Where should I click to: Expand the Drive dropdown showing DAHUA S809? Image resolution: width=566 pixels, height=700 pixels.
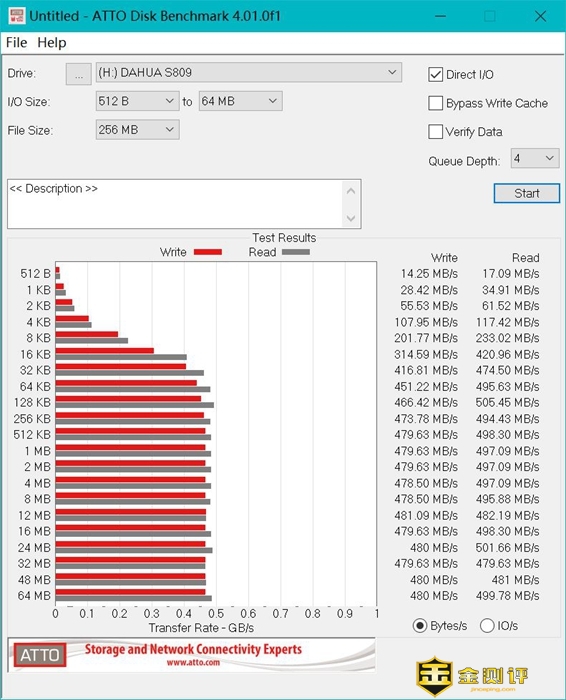pyautogui.click(x=249, y=73)
